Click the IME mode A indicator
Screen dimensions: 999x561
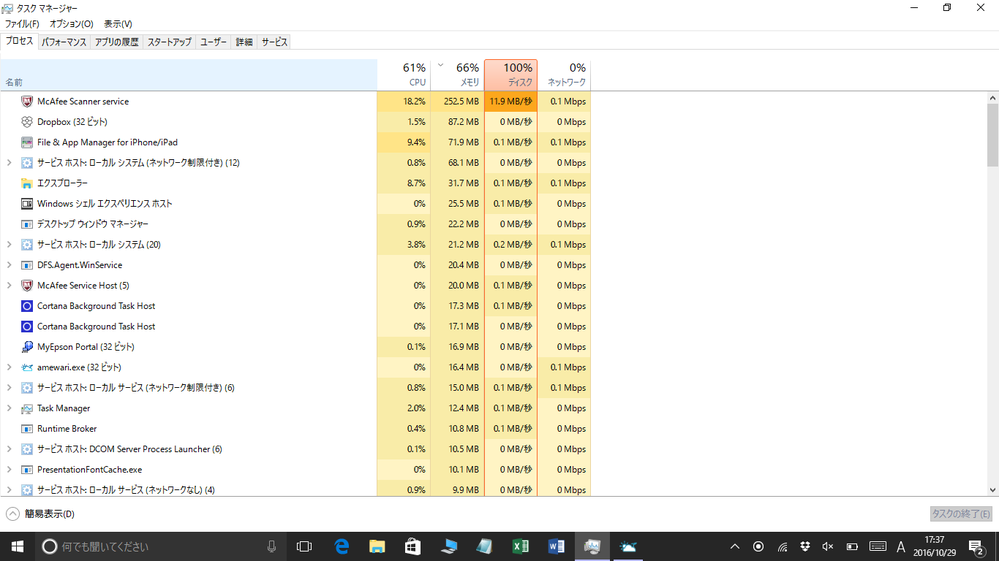click(x=901, y=546)
